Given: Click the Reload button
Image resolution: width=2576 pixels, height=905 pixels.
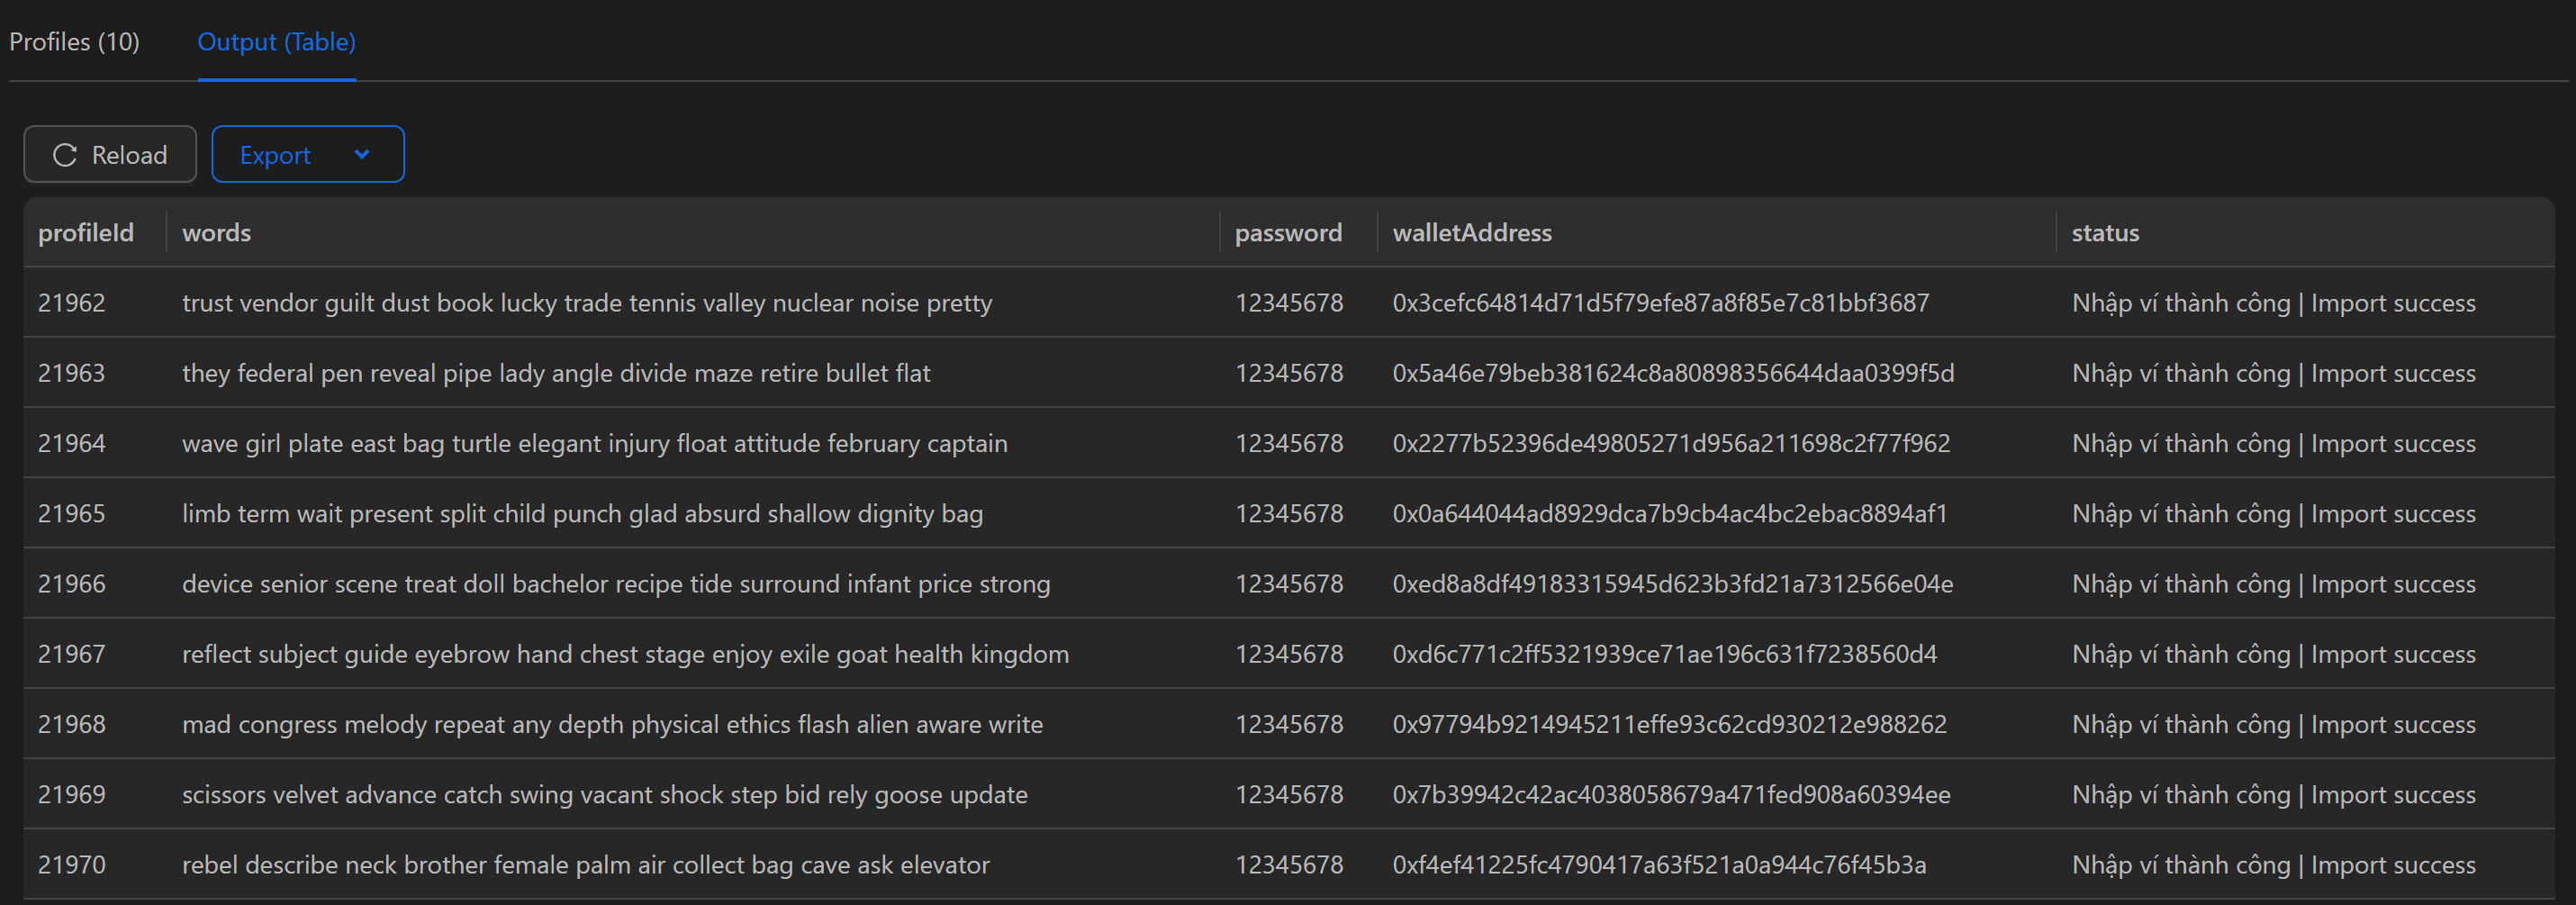Looking at the screenshot, I should pyautogui.click(x=109, y=154).
